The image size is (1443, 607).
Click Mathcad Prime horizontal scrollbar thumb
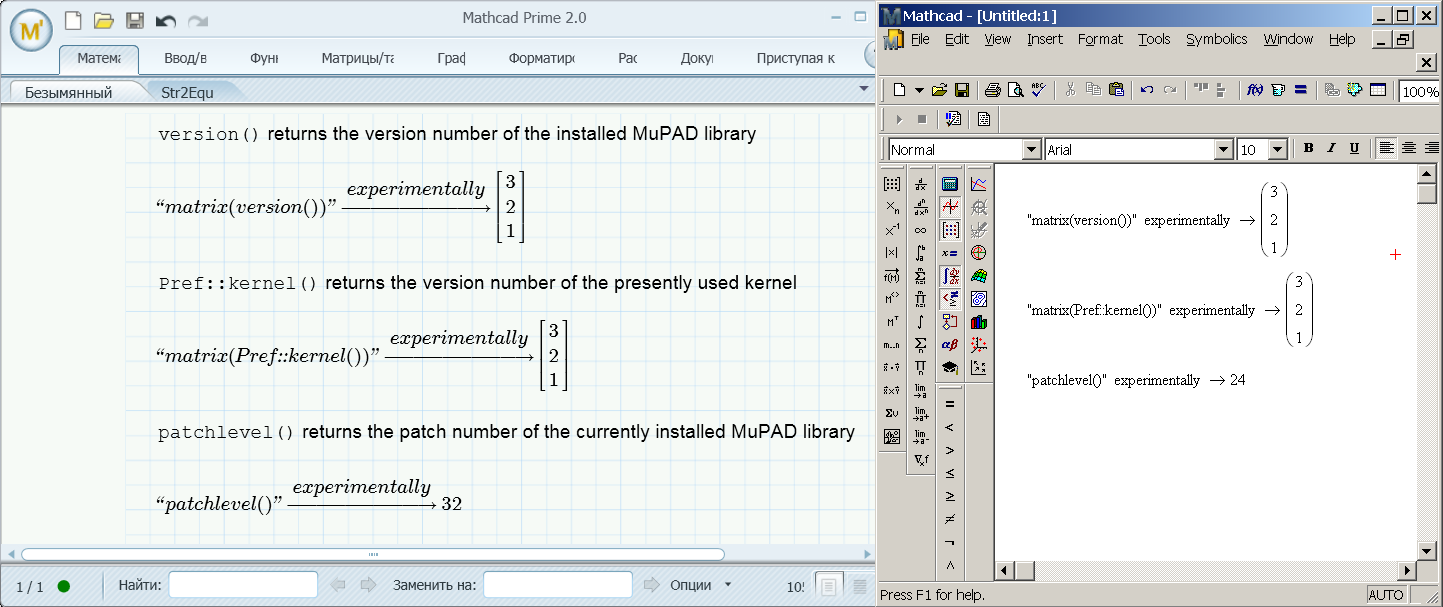tap(373, 554)
